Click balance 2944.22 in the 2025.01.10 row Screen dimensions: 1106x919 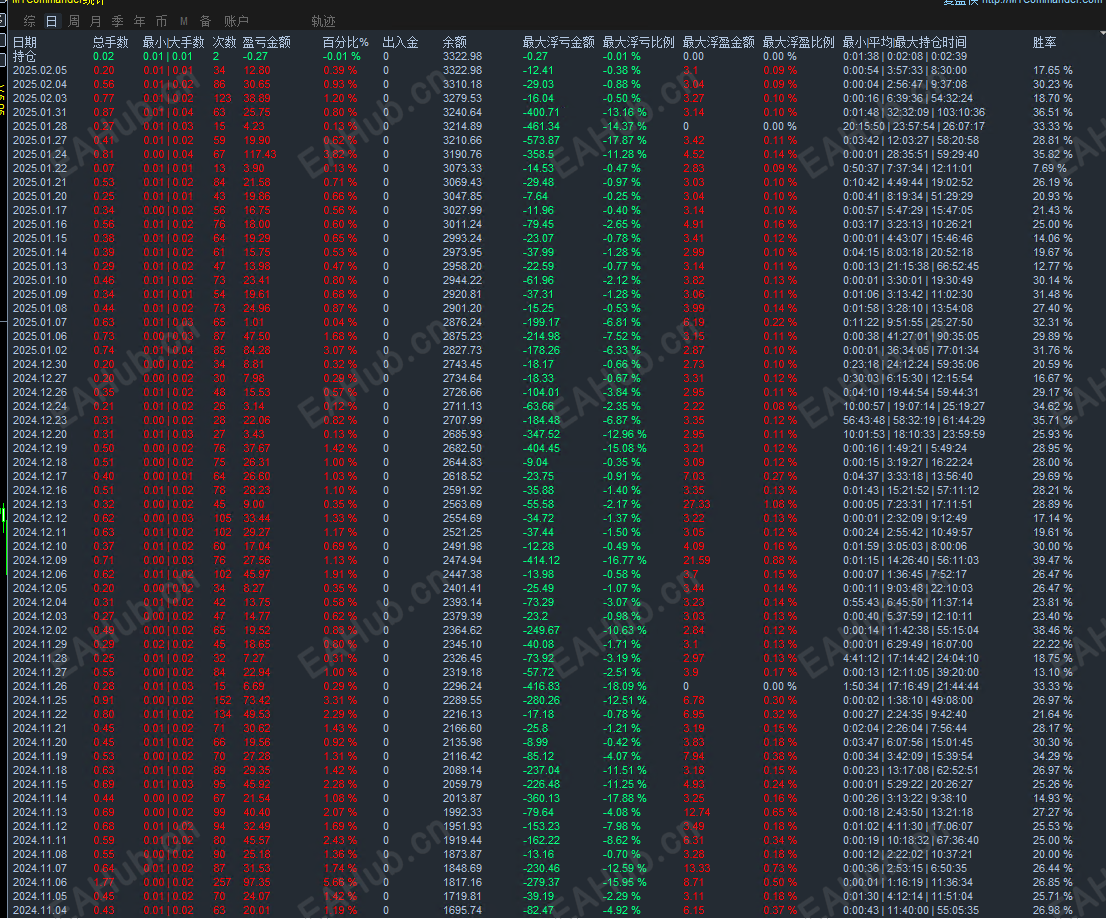click(463, 281)
